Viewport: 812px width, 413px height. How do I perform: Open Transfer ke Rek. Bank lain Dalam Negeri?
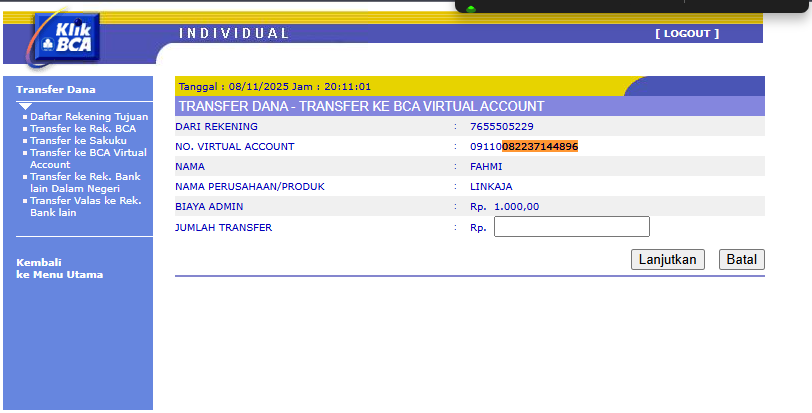click(x=85, y=182)
